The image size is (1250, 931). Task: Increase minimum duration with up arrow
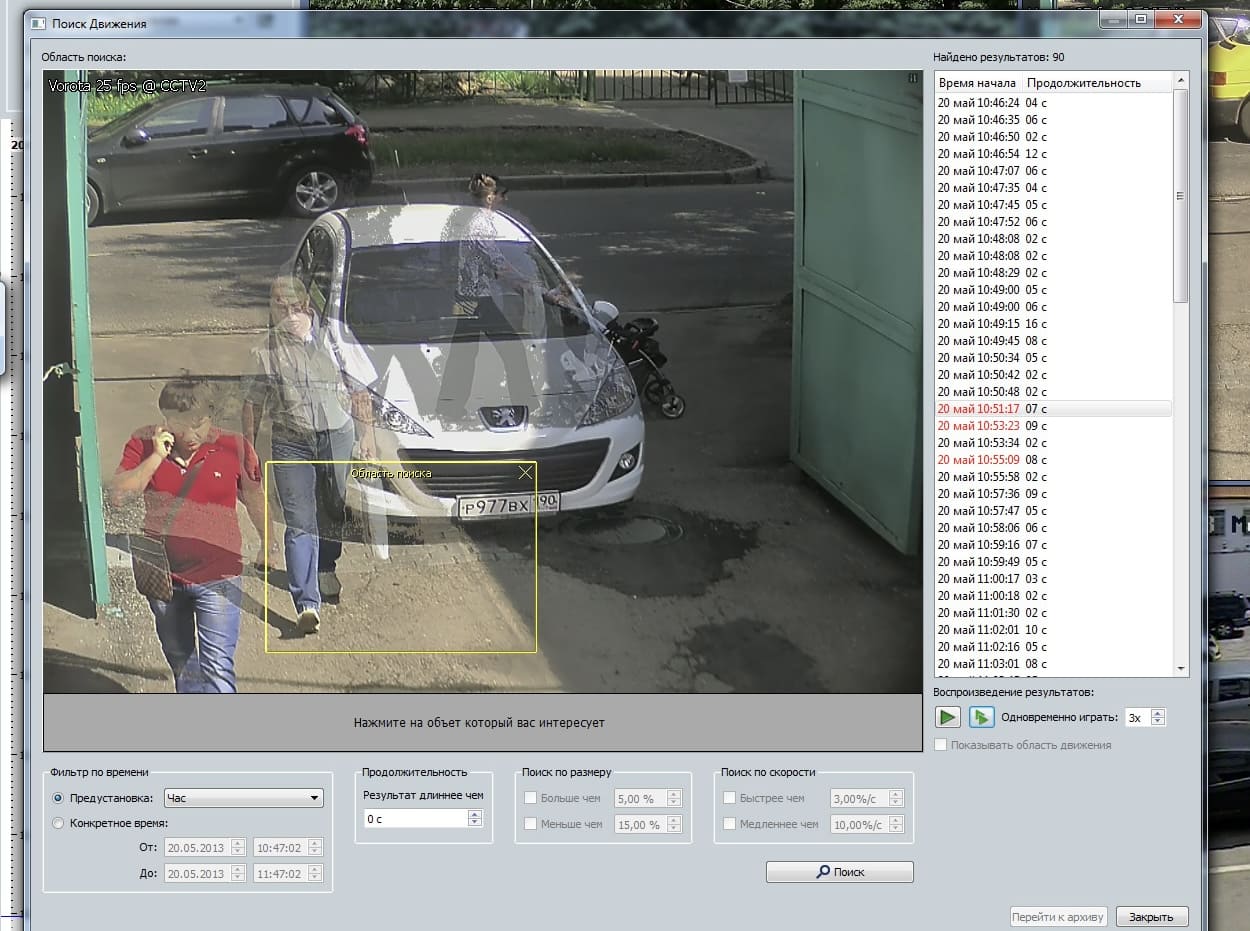tap(475, 814)
